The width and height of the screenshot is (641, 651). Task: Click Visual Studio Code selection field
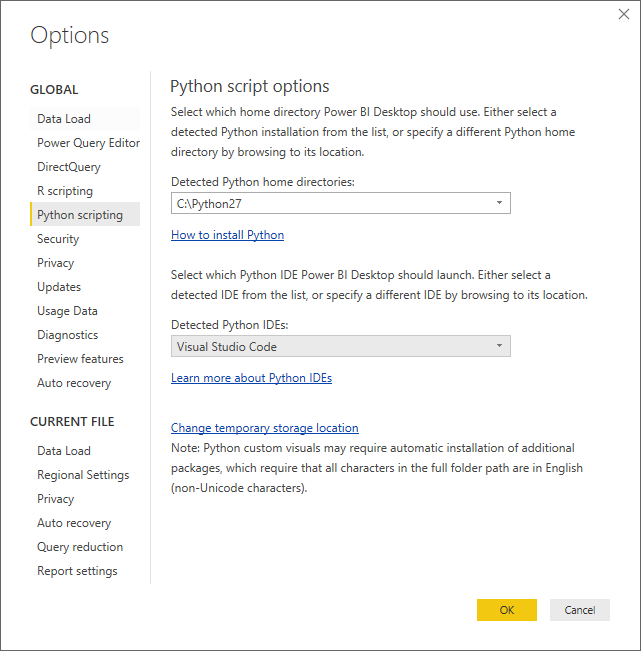pyautogui.click(x=340, y=346)
